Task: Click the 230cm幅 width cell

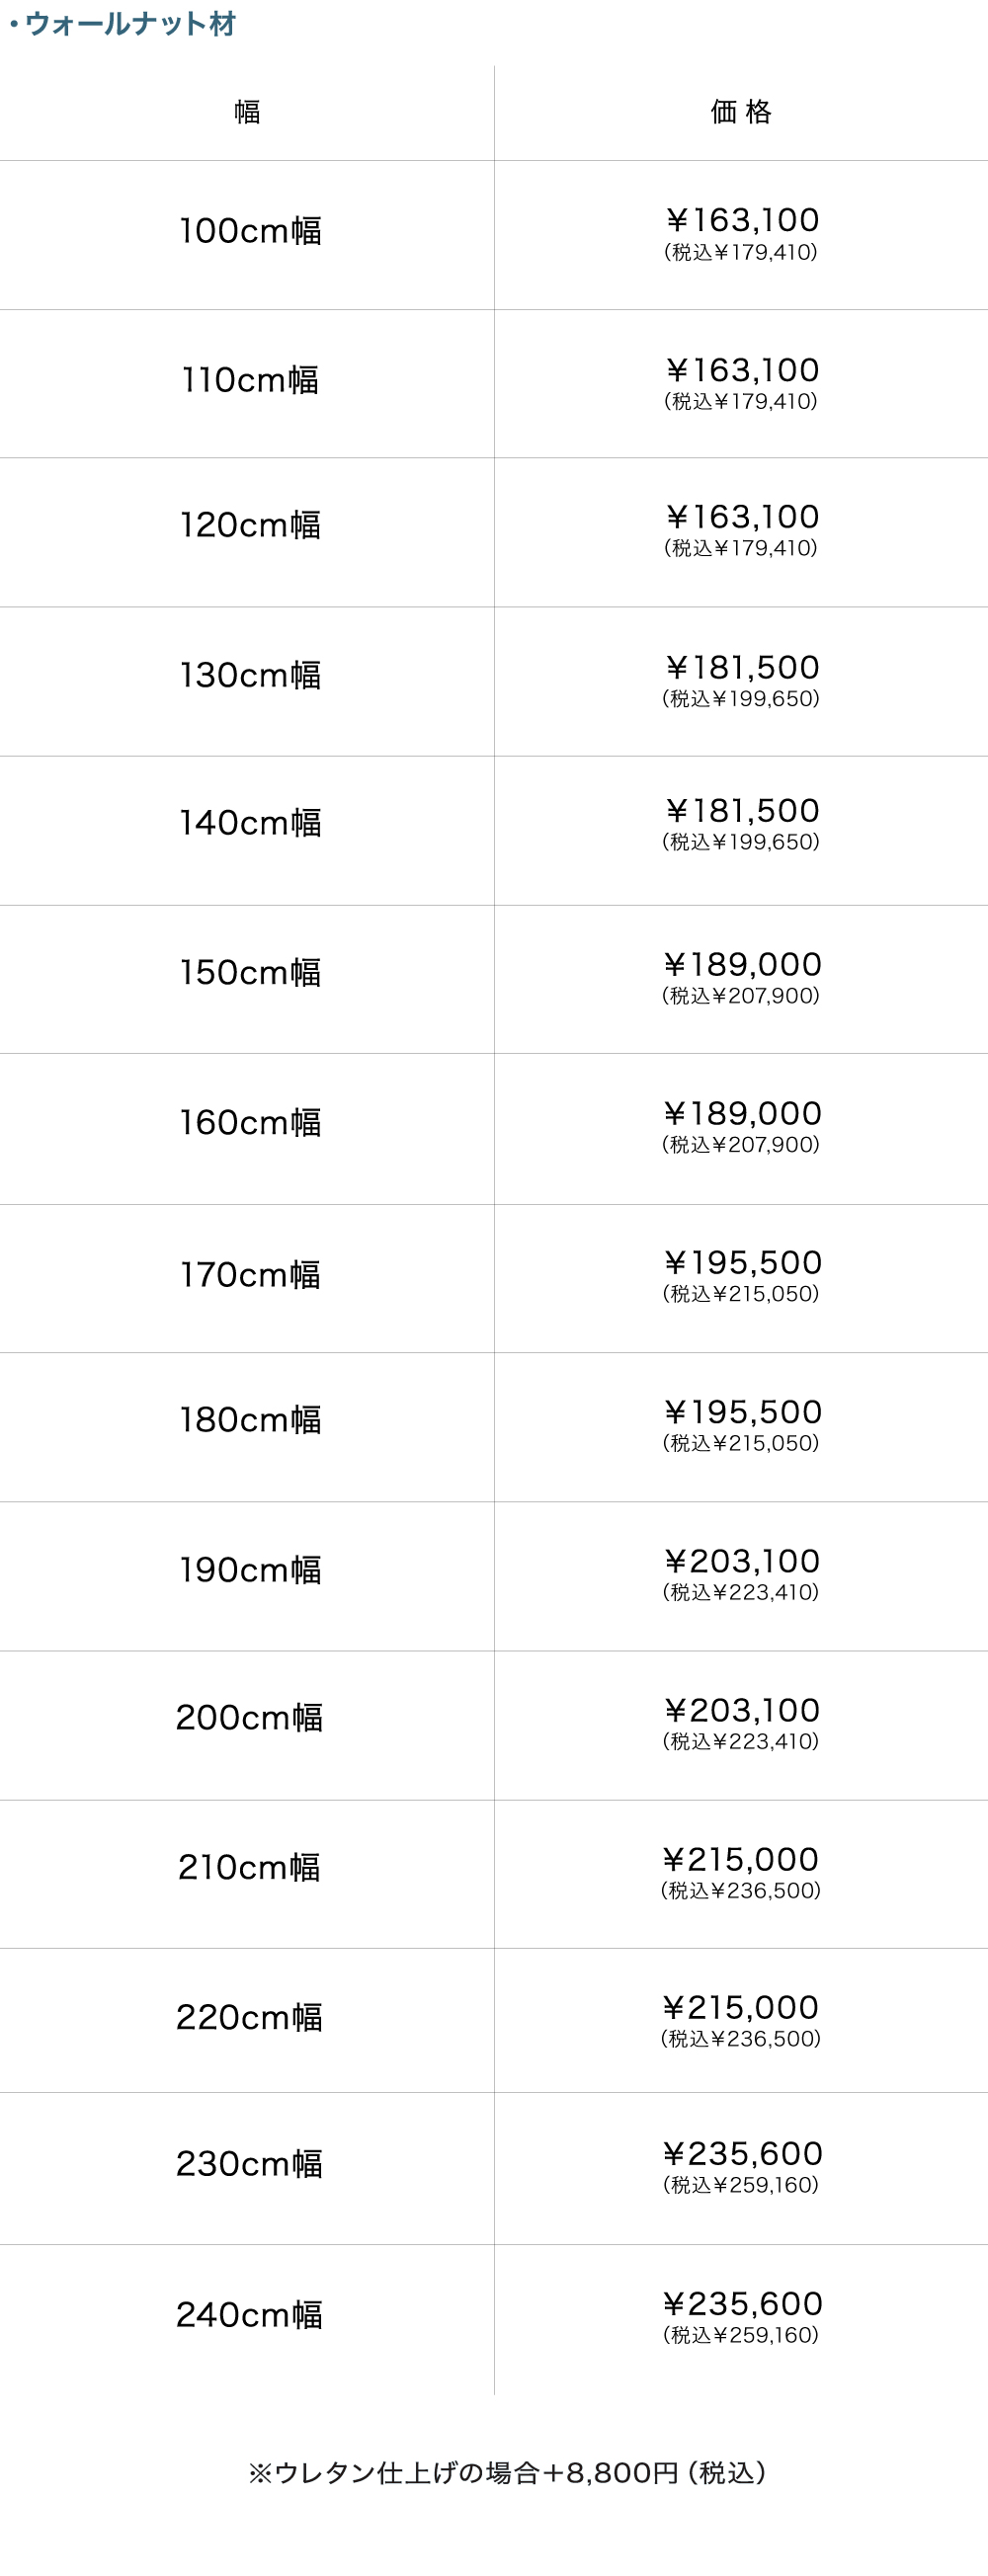Action: coord(250,2164)
